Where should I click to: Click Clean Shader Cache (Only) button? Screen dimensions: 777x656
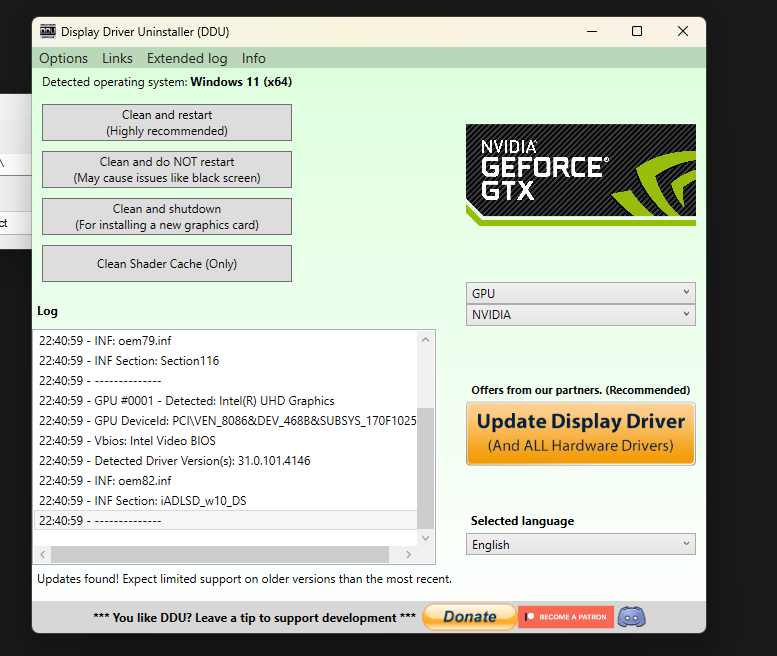click(167, 264)
